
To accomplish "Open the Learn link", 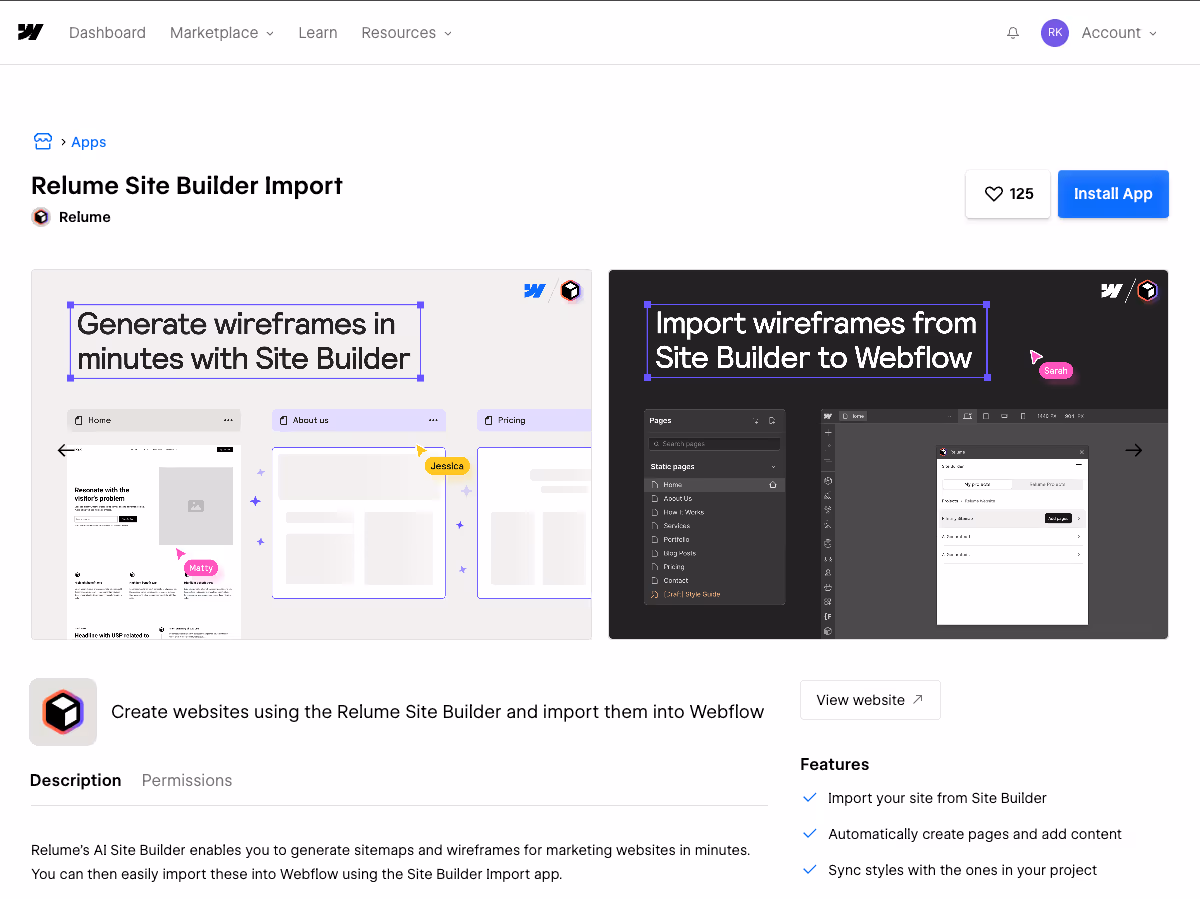I will point(318,32).
